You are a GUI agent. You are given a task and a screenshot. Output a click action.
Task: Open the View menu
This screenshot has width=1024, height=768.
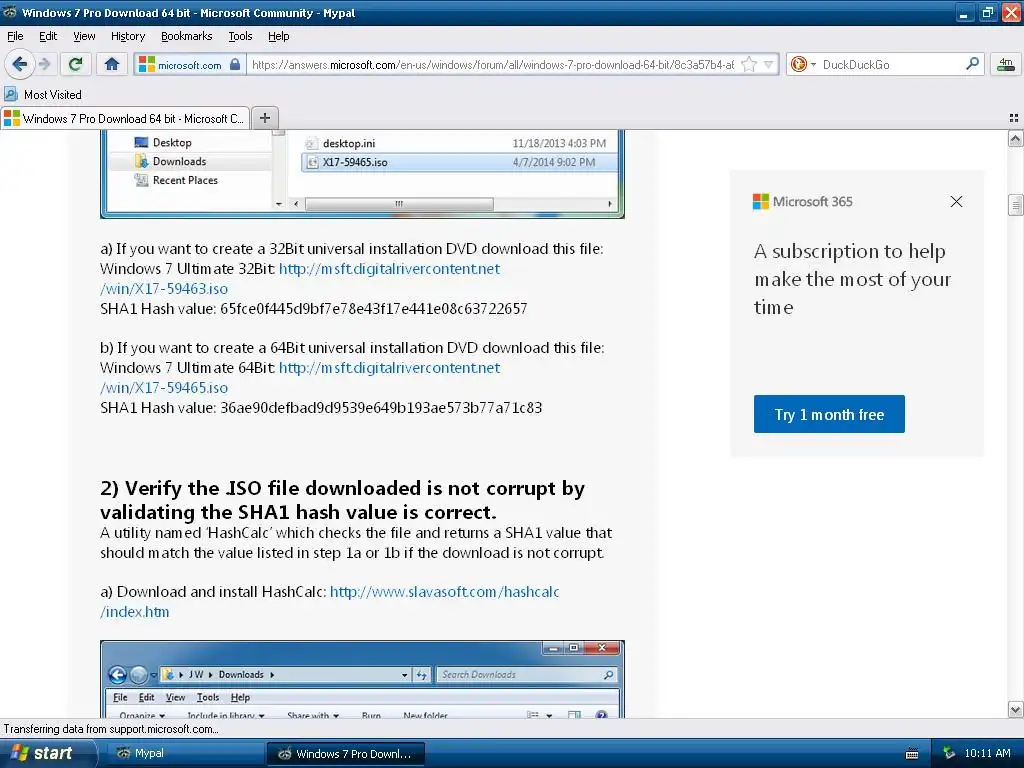(84, 36)
